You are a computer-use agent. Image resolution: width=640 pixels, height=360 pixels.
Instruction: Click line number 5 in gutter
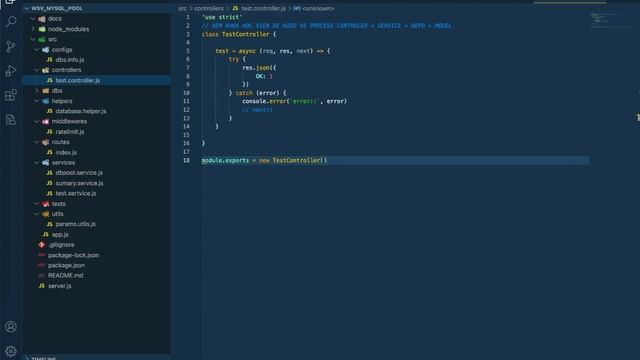(x=188, y=51)
